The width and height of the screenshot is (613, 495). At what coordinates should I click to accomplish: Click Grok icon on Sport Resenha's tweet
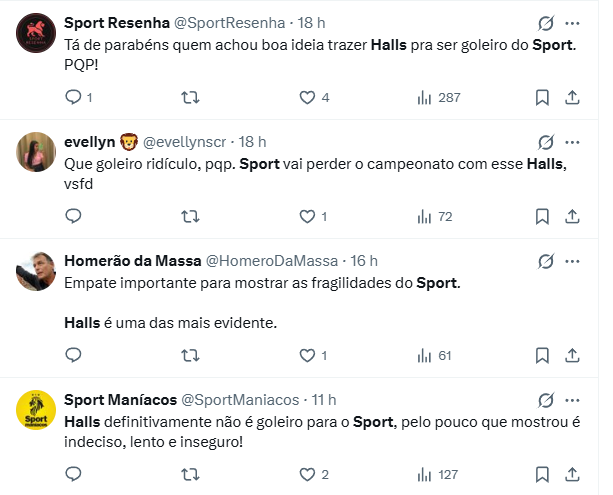click(546, 22)
